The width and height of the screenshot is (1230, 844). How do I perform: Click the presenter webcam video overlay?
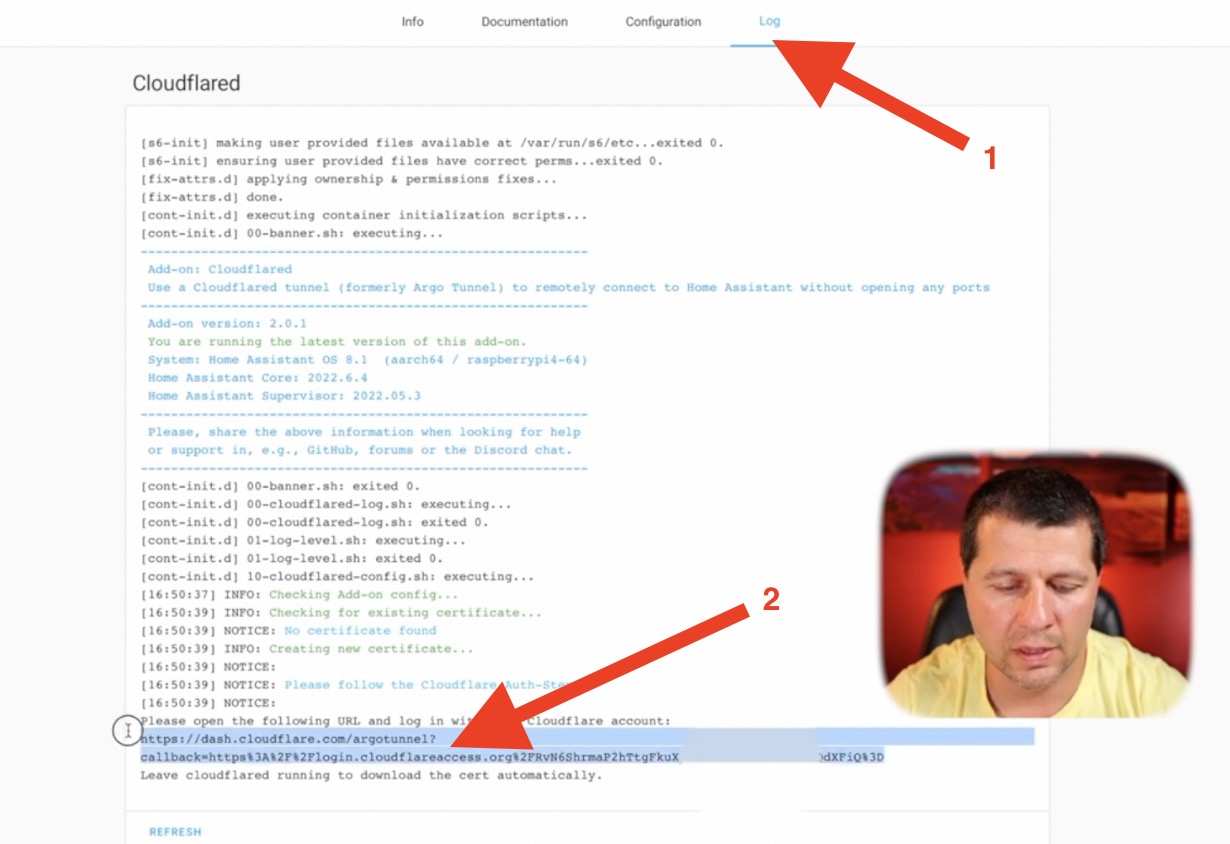tap(1036, 584)
